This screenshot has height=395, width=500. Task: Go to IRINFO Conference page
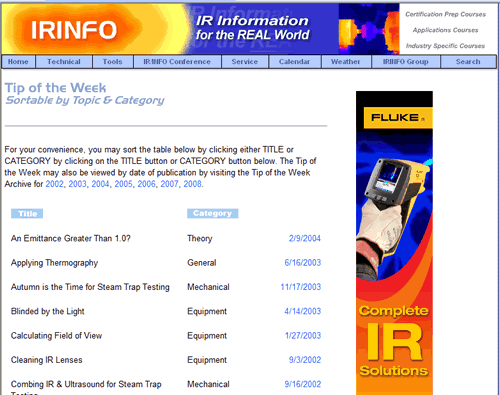click(x=177, y=62)
